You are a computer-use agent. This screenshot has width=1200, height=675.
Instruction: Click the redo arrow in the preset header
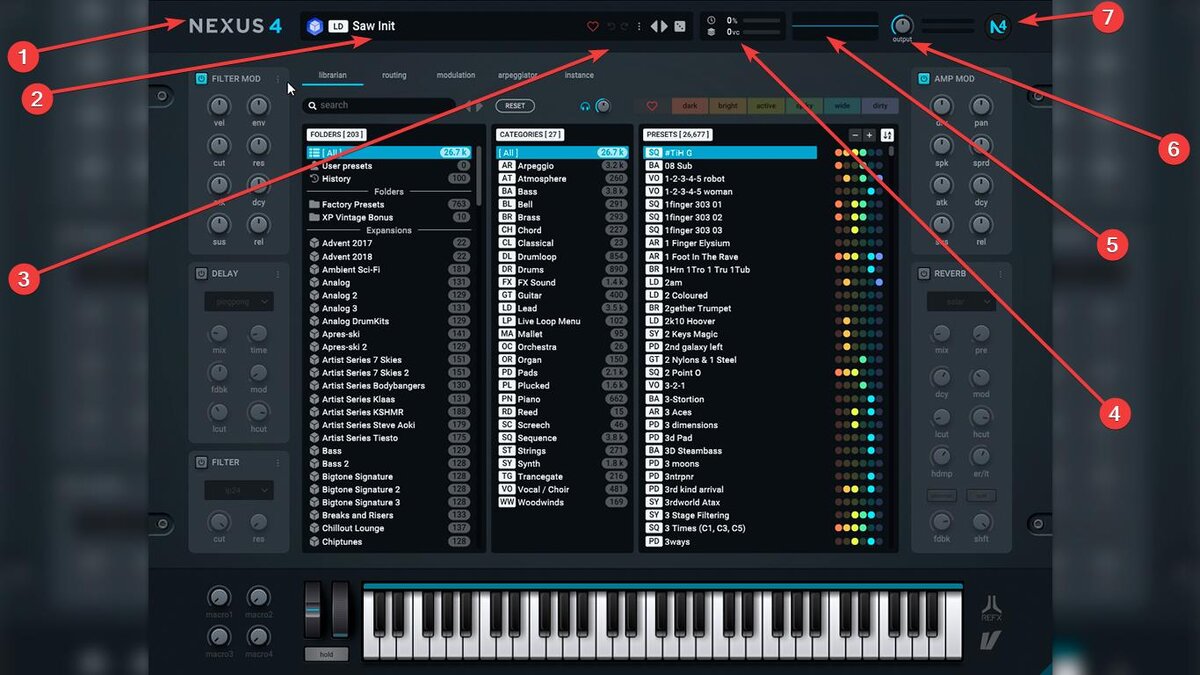625,26
